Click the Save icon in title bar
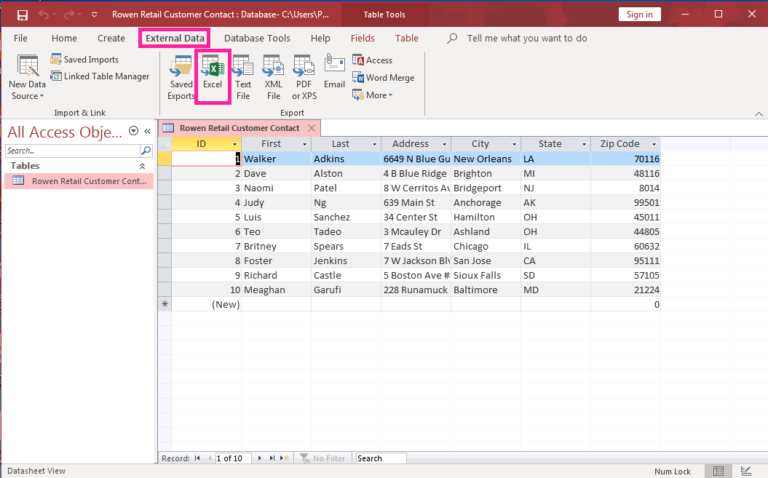The width and height of the screenshot is (768, 478). (22, 15)
